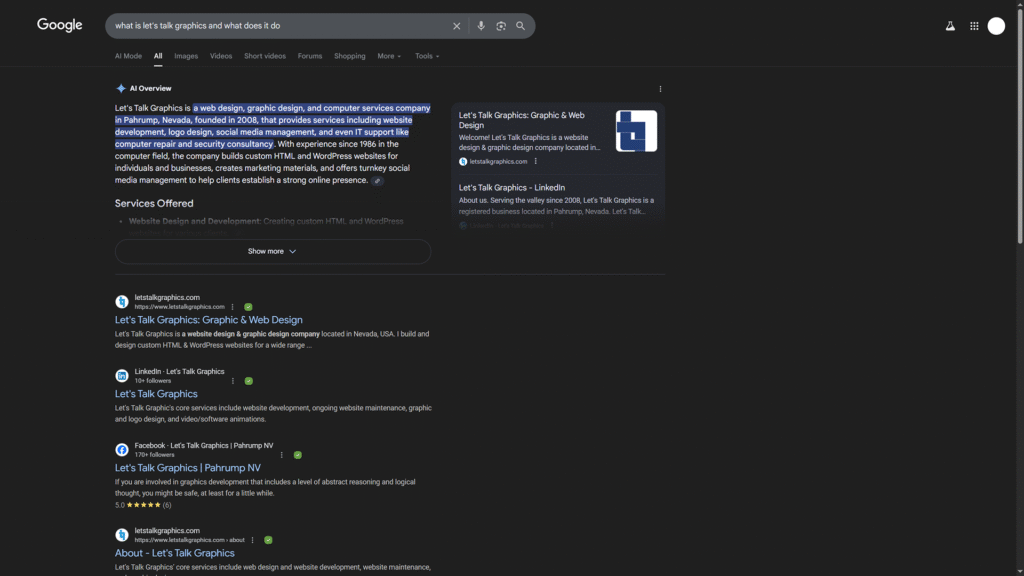Open Let's Talk Graphics - LinkedIn source card
This screenshot has width=1024, height=576.
pos(511,187)
